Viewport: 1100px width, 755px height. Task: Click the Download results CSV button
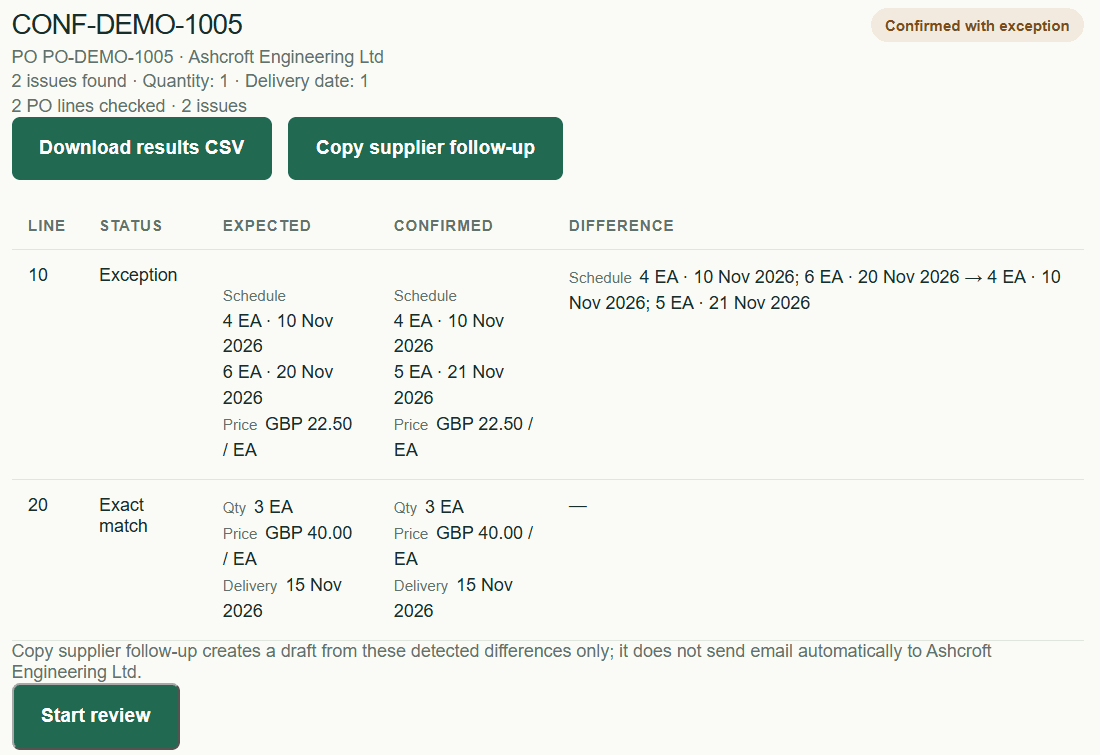pyautogui.click(x=142, y=148)
